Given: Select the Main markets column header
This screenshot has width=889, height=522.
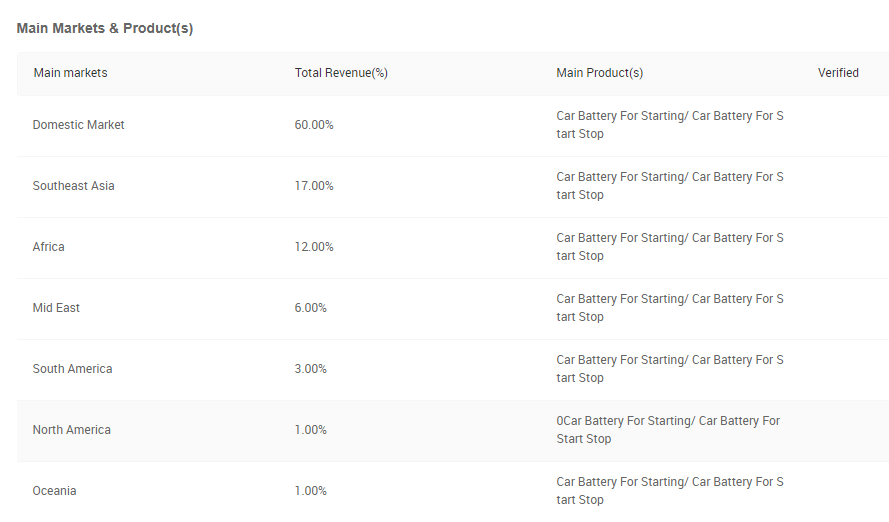Looking at the screenshot, I should click(x=70, y=73).
